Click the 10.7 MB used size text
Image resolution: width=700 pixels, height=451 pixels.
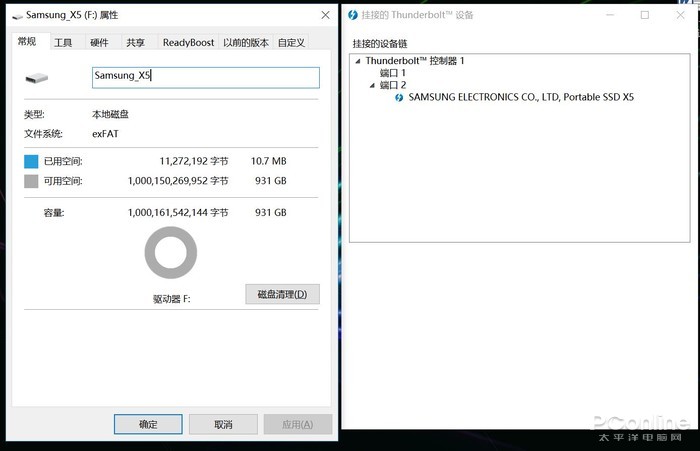pyautogui.click(x=268, y=161)
